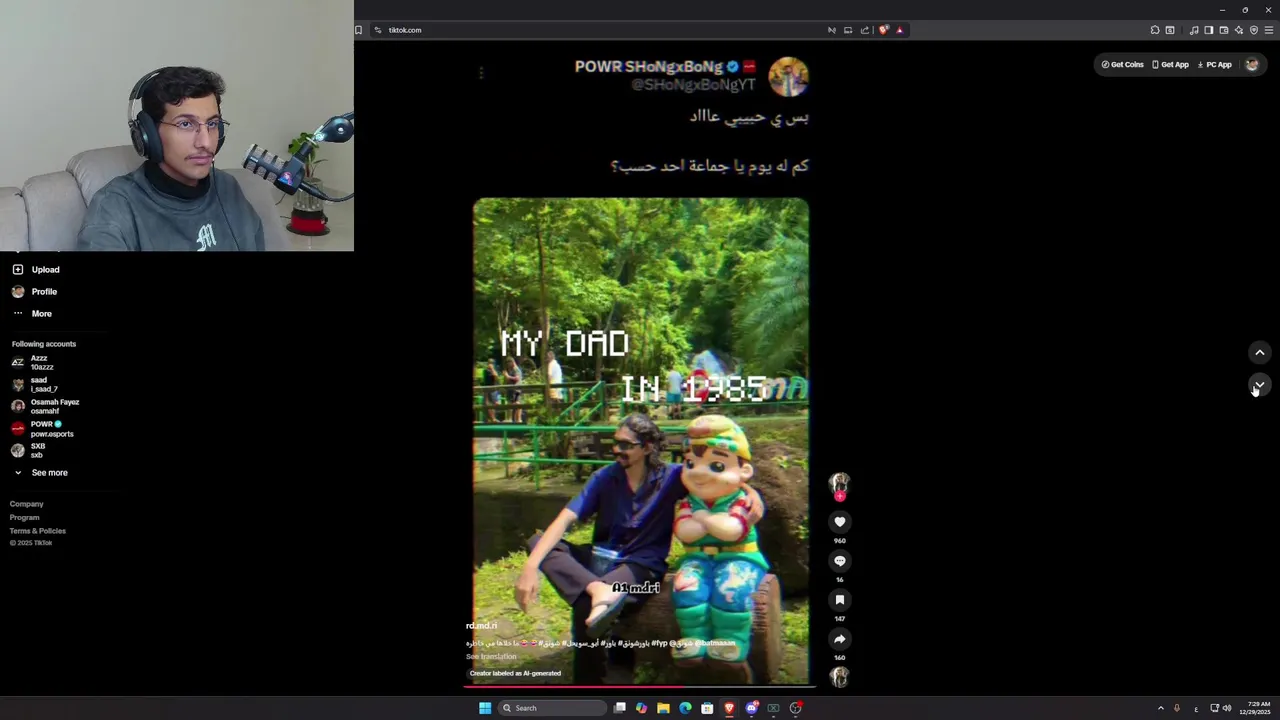Click PC App download button
Image resolution: width=1280 pixels, height=720 pixels.
(x=1214, y=65)
